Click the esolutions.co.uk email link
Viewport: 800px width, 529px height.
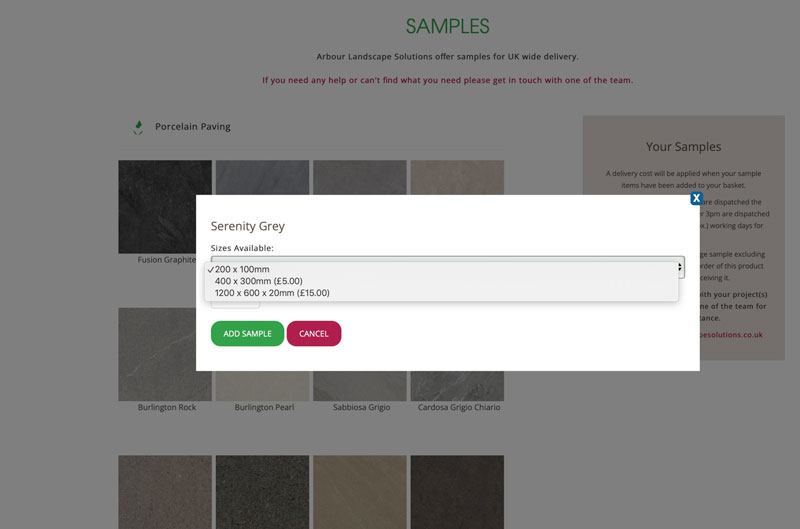(731, 335)
